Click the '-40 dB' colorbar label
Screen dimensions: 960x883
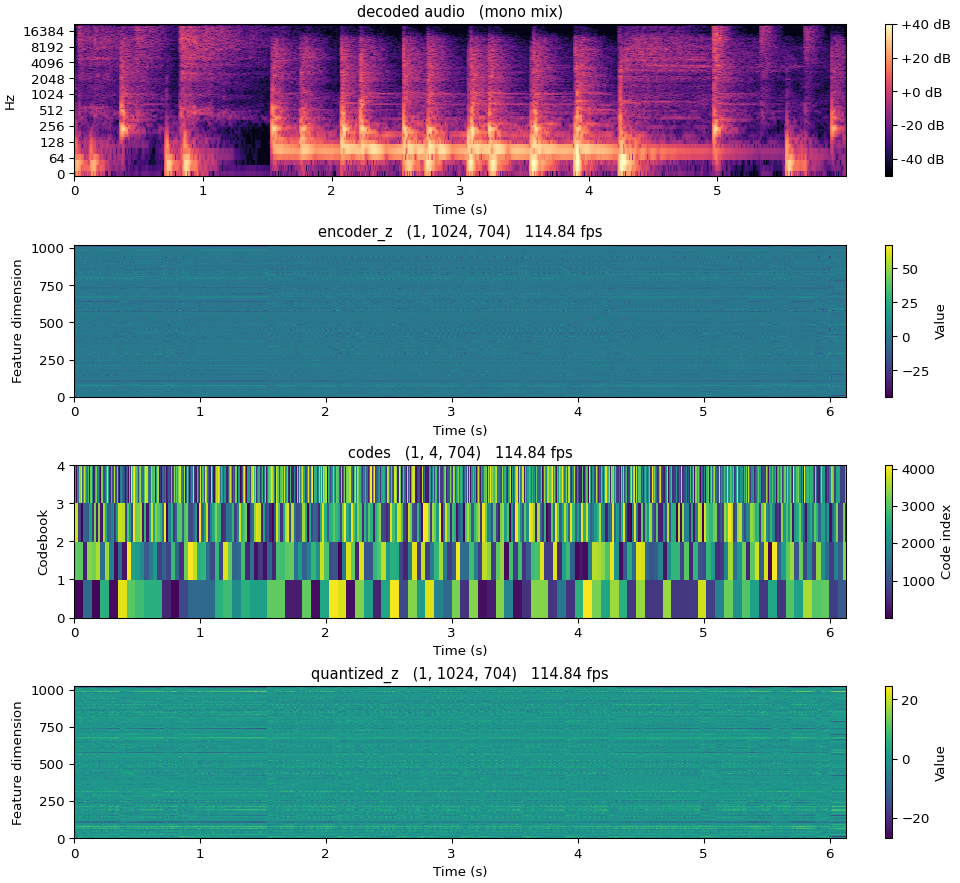point(923,160)
